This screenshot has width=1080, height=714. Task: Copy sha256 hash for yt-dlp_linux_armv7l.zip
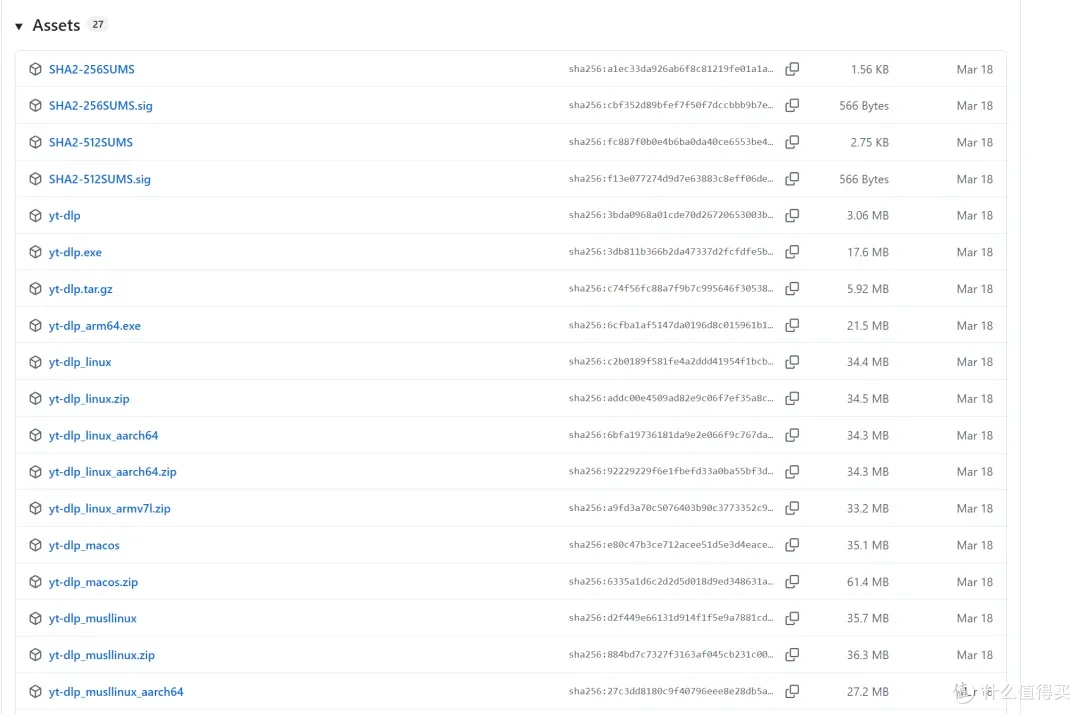[792, 508]
